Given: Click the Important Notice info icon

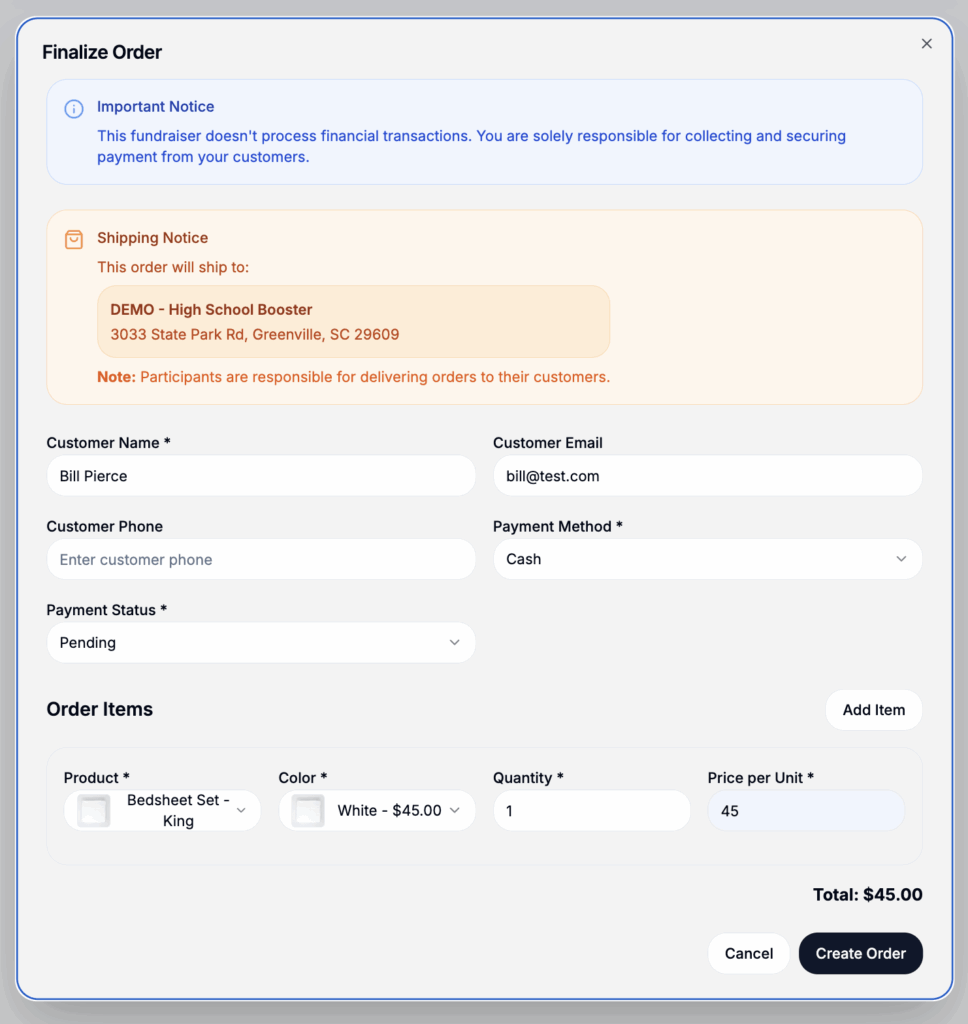Looking at the screenshot, I should tap(74, 108).
